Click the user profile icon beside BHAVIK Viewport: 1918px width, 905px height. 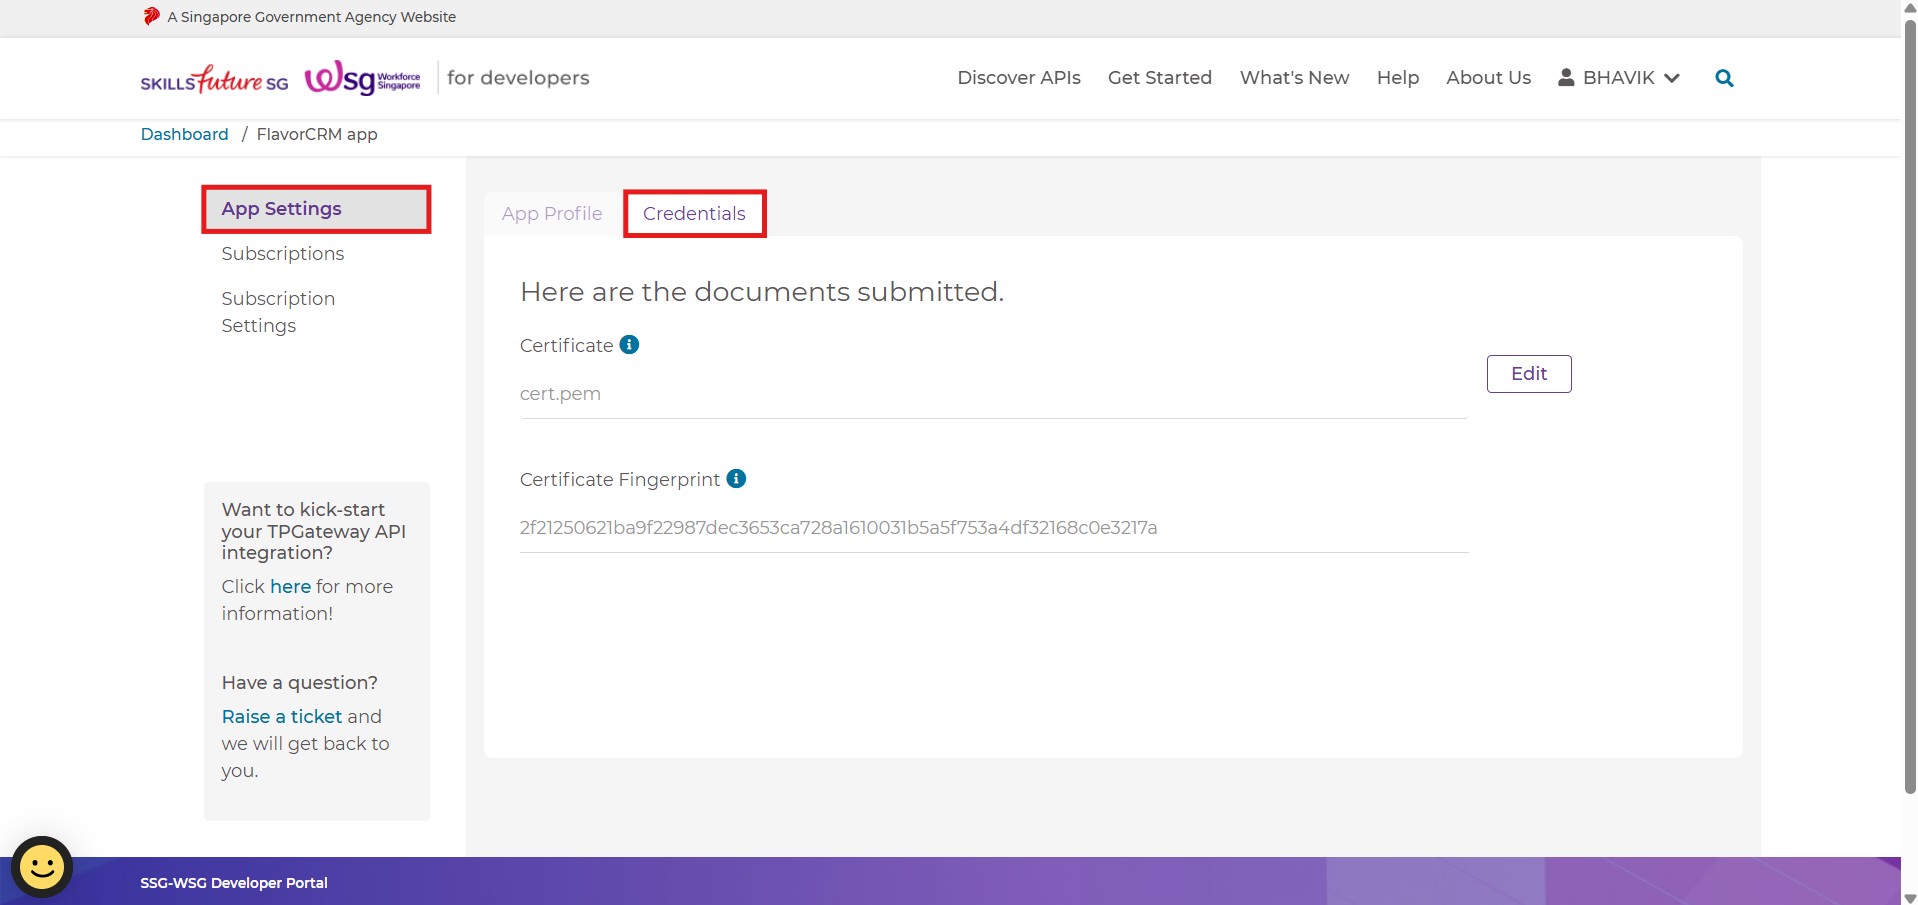point(1566,78)
